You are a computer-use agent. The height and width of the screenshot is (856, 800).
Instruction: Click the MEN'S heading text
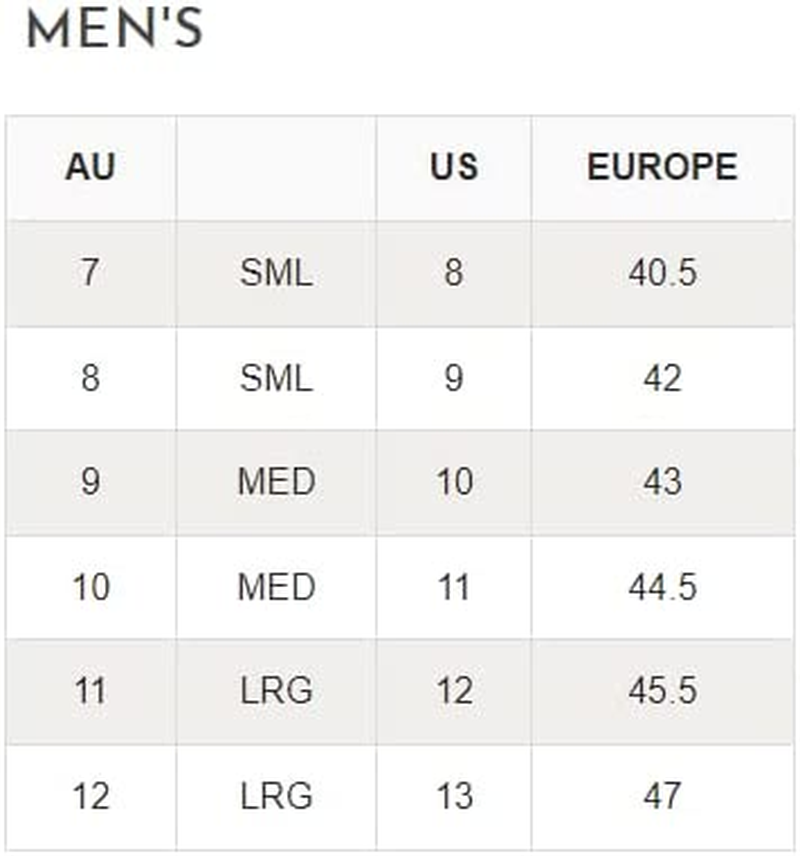click(114, 31)
